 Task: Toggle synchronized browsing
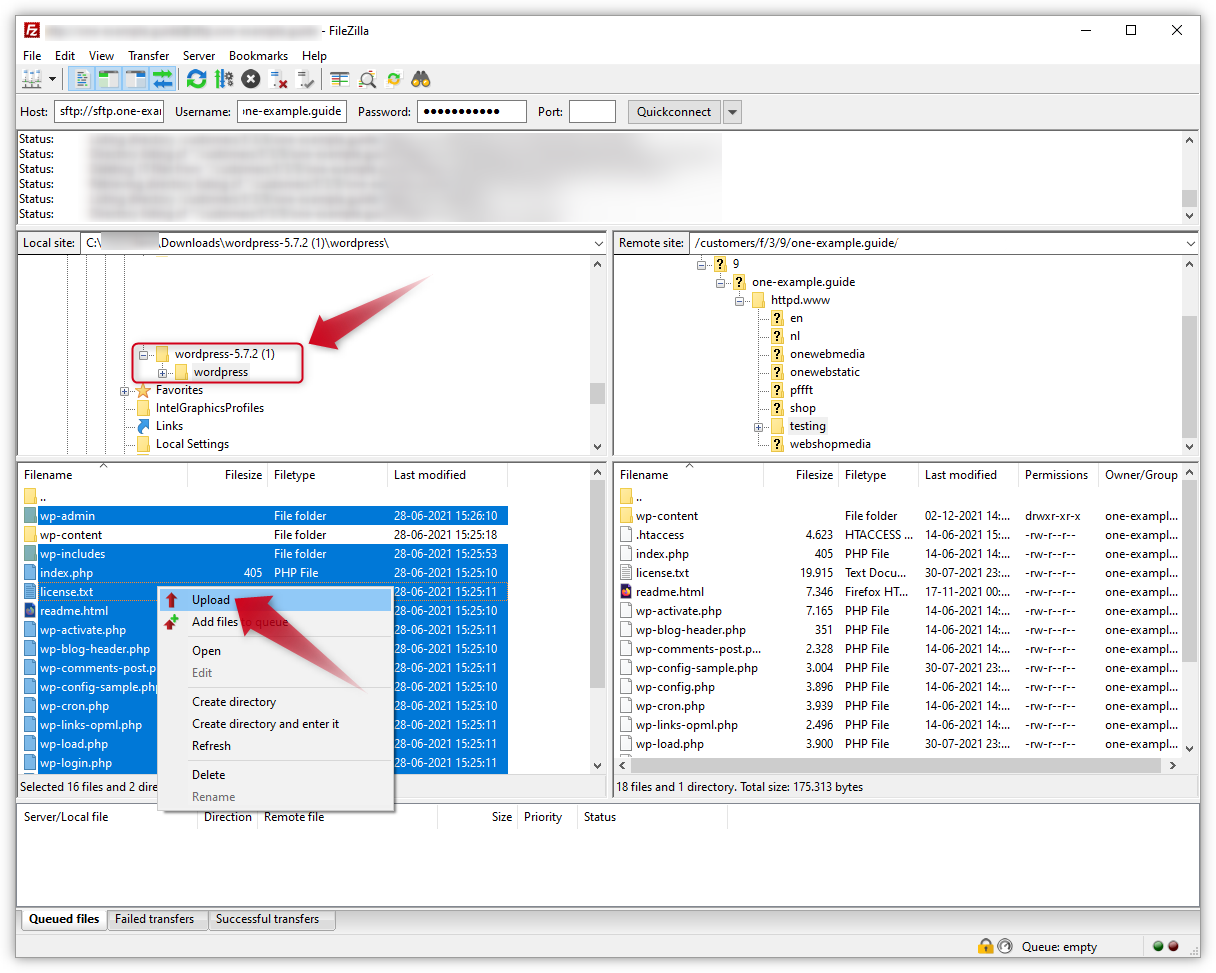coord(393,79)
